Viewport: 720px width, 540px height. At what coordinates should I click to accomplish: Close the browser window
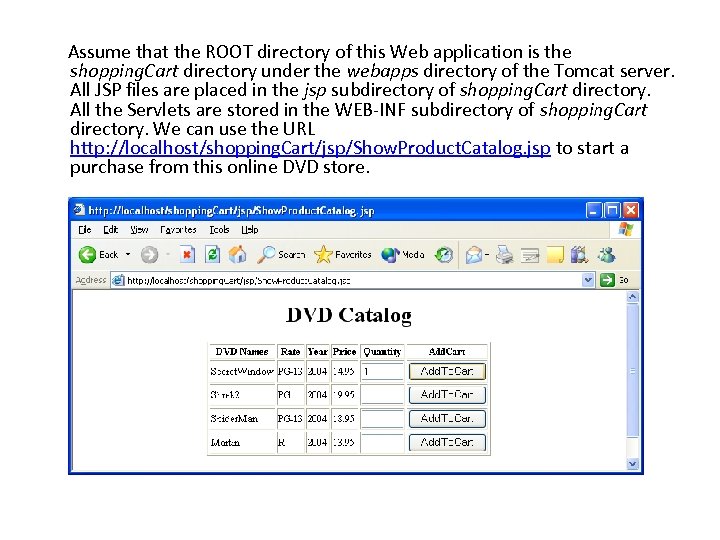631,210
